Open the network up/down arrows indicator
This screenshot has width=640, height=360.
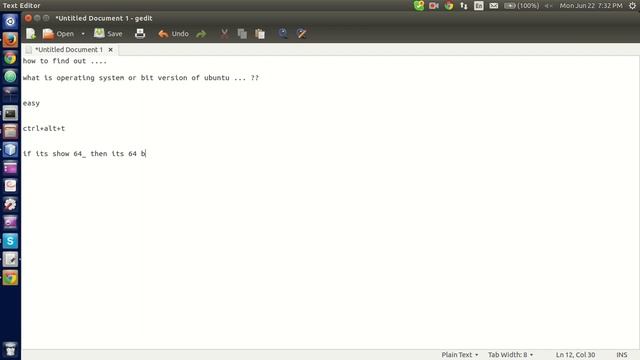[x=464, y=6]
